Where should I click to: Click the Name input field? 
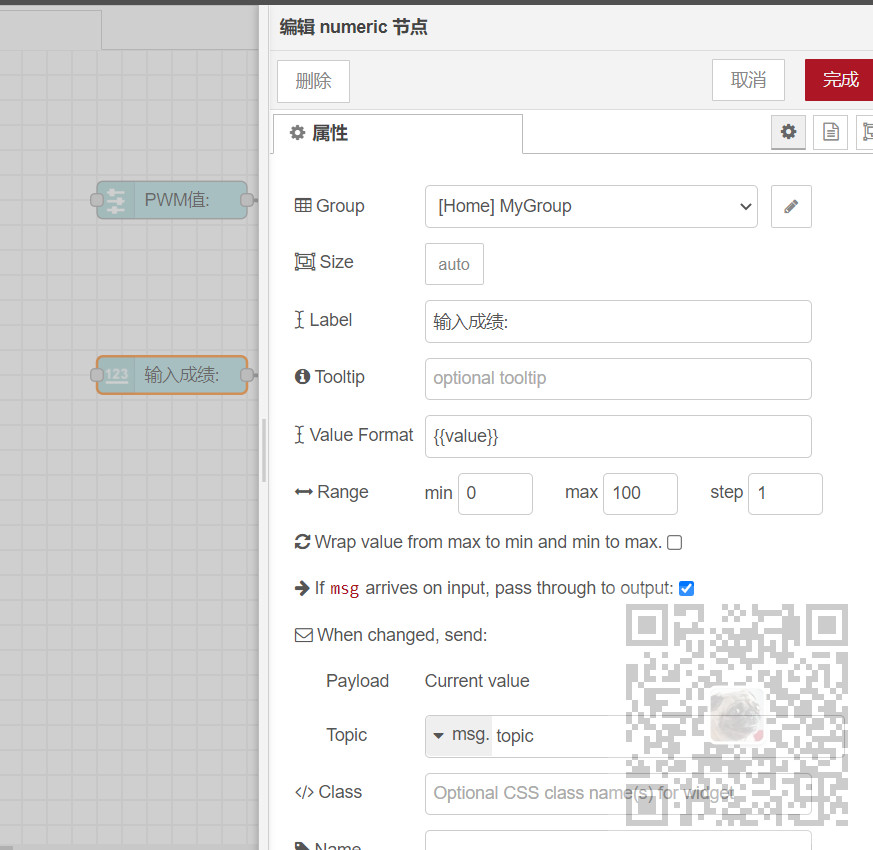click(x=618, y=841)
